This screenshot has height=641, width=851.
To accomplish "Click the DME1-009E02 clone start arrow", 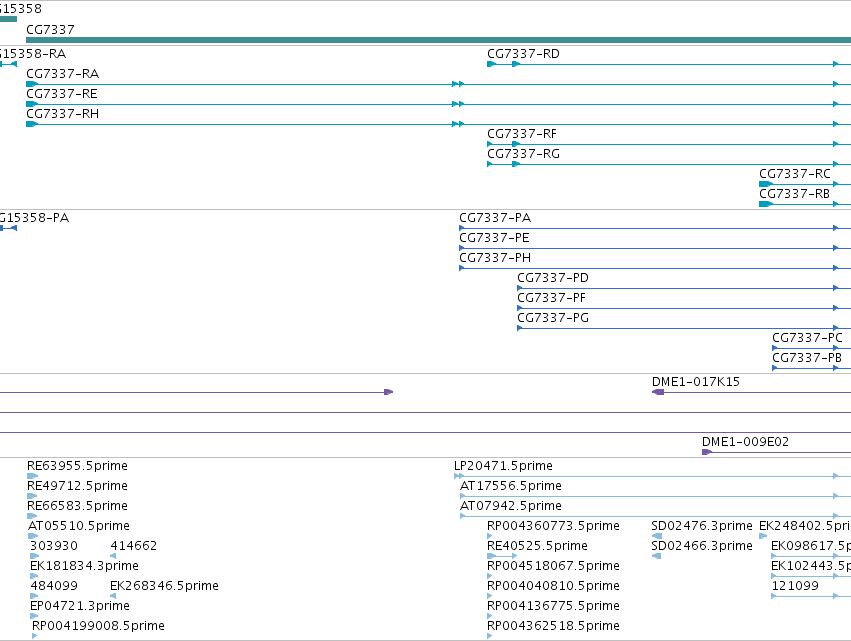I will (707, 452).
